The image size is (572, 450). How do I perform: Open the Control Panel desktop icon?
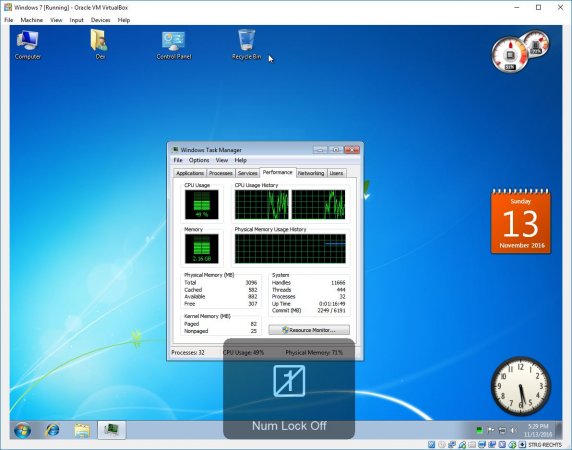click(174, 46)
